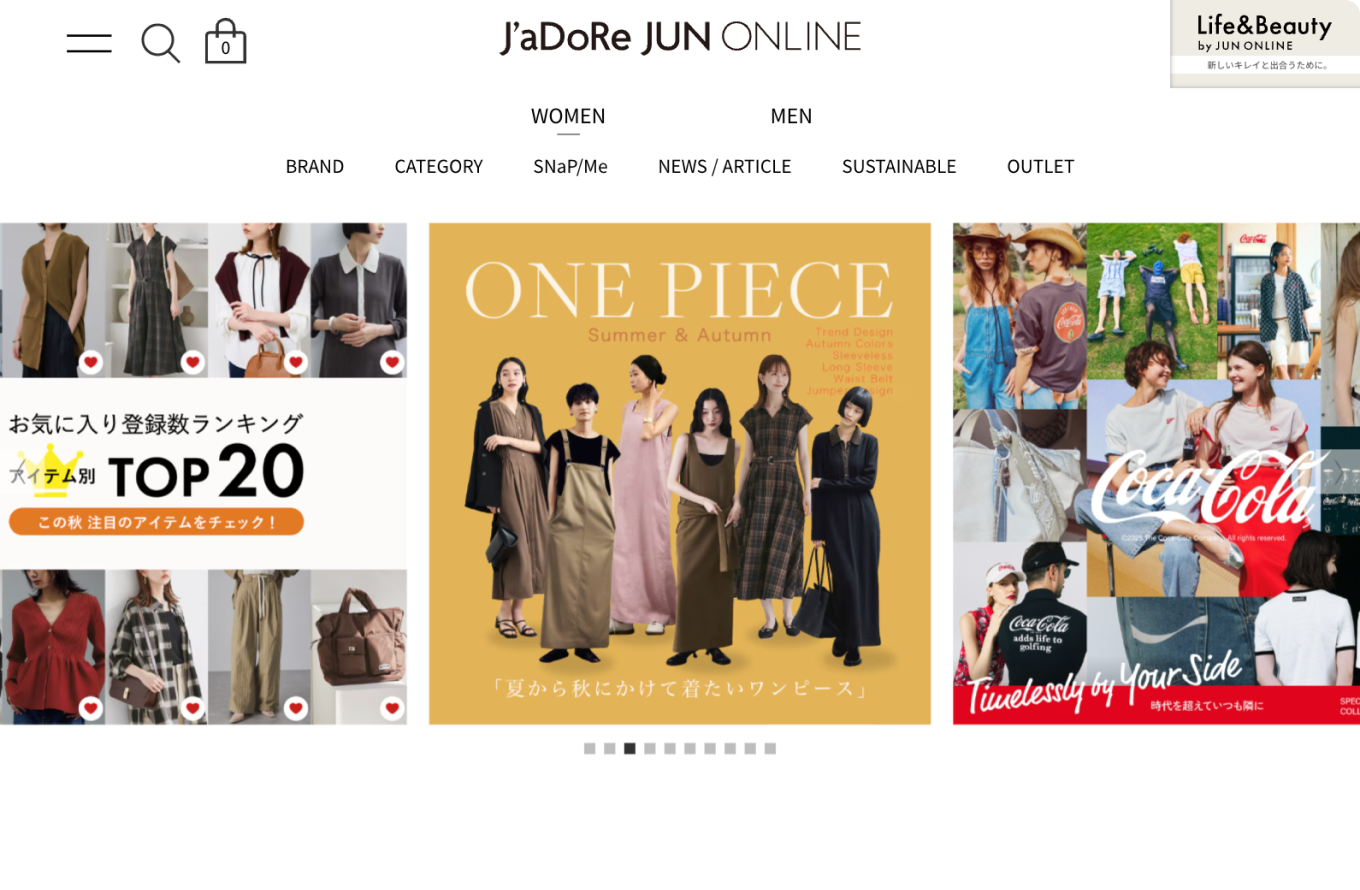Screen dimensions: 1360x890
Task: Select the WOMEN tab
Action: (x=568, y=116)
